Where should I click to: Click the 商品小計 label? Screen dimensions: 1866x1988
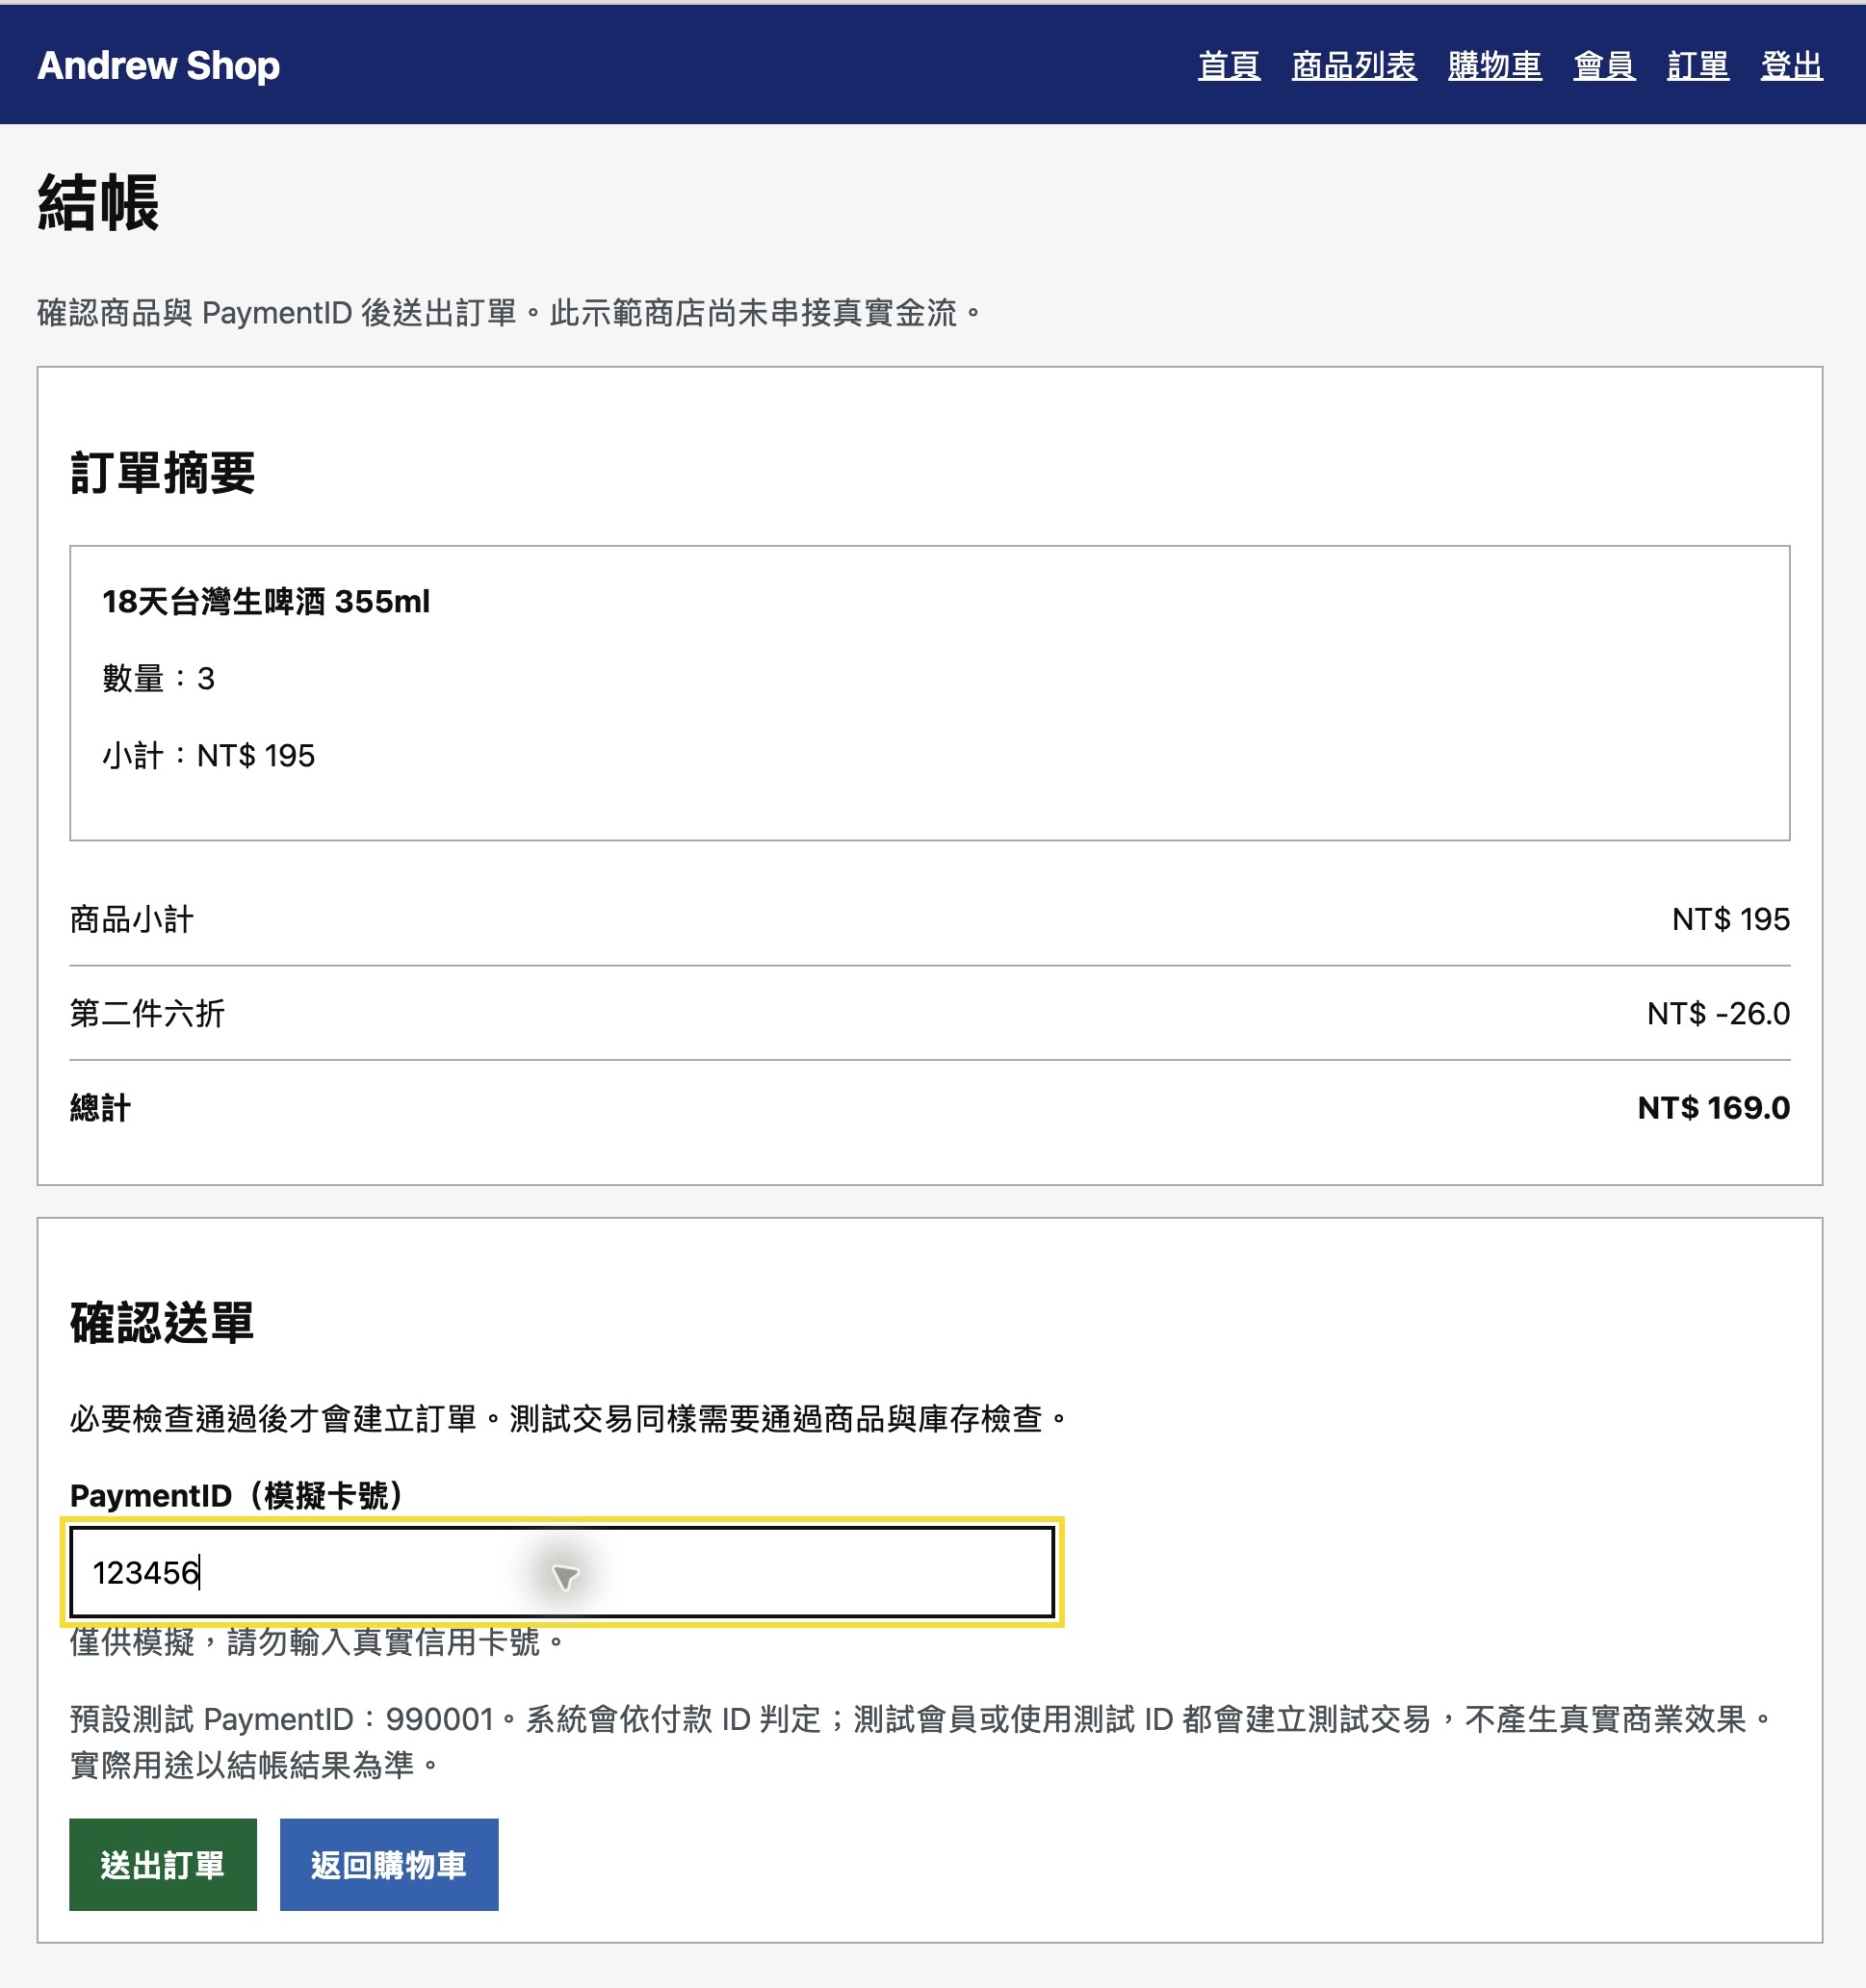[x=131, y=919]
